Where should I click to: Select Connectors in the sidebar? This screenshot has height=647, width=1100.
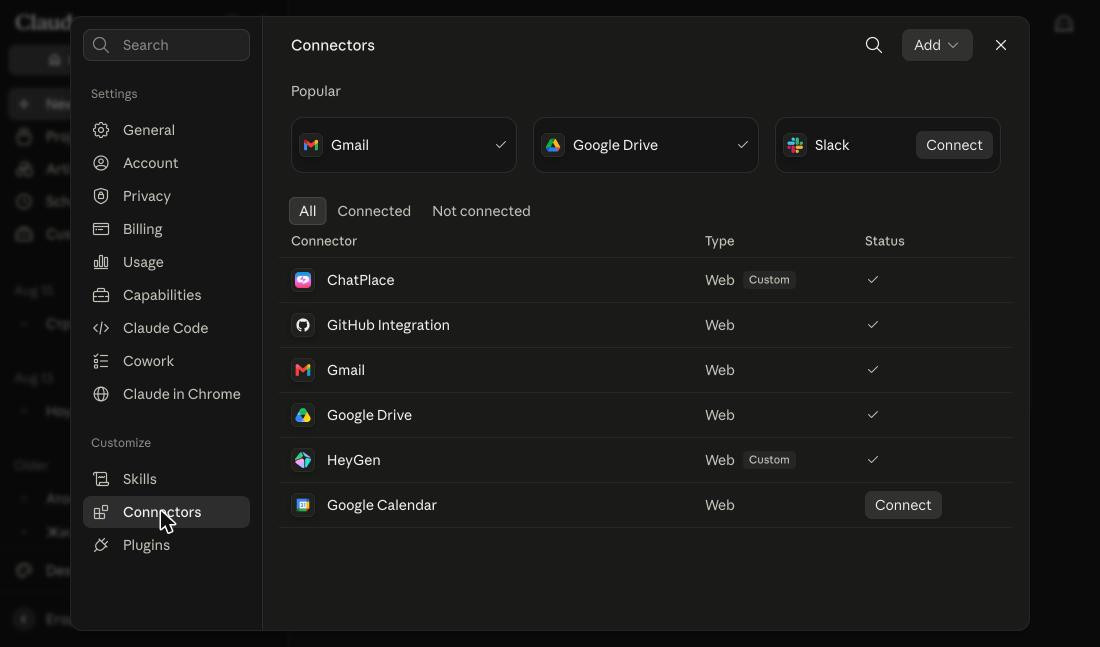166,512
